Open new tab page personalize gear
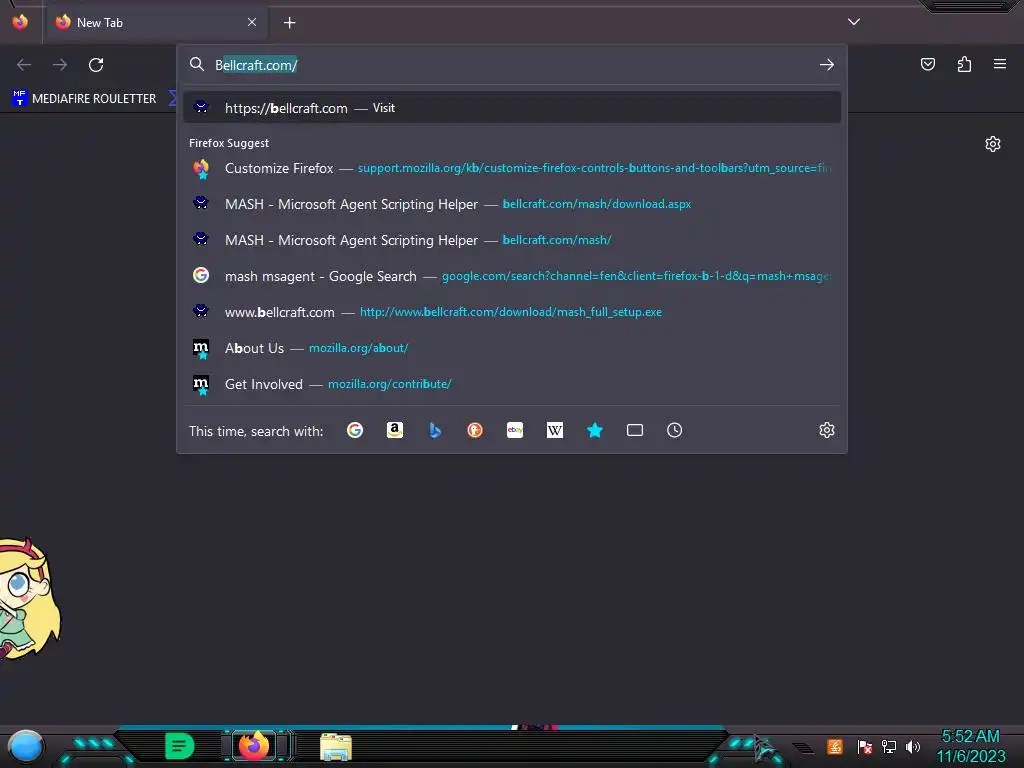The width and height of the screenshot is (1024, 768). [x=993, y=144]
